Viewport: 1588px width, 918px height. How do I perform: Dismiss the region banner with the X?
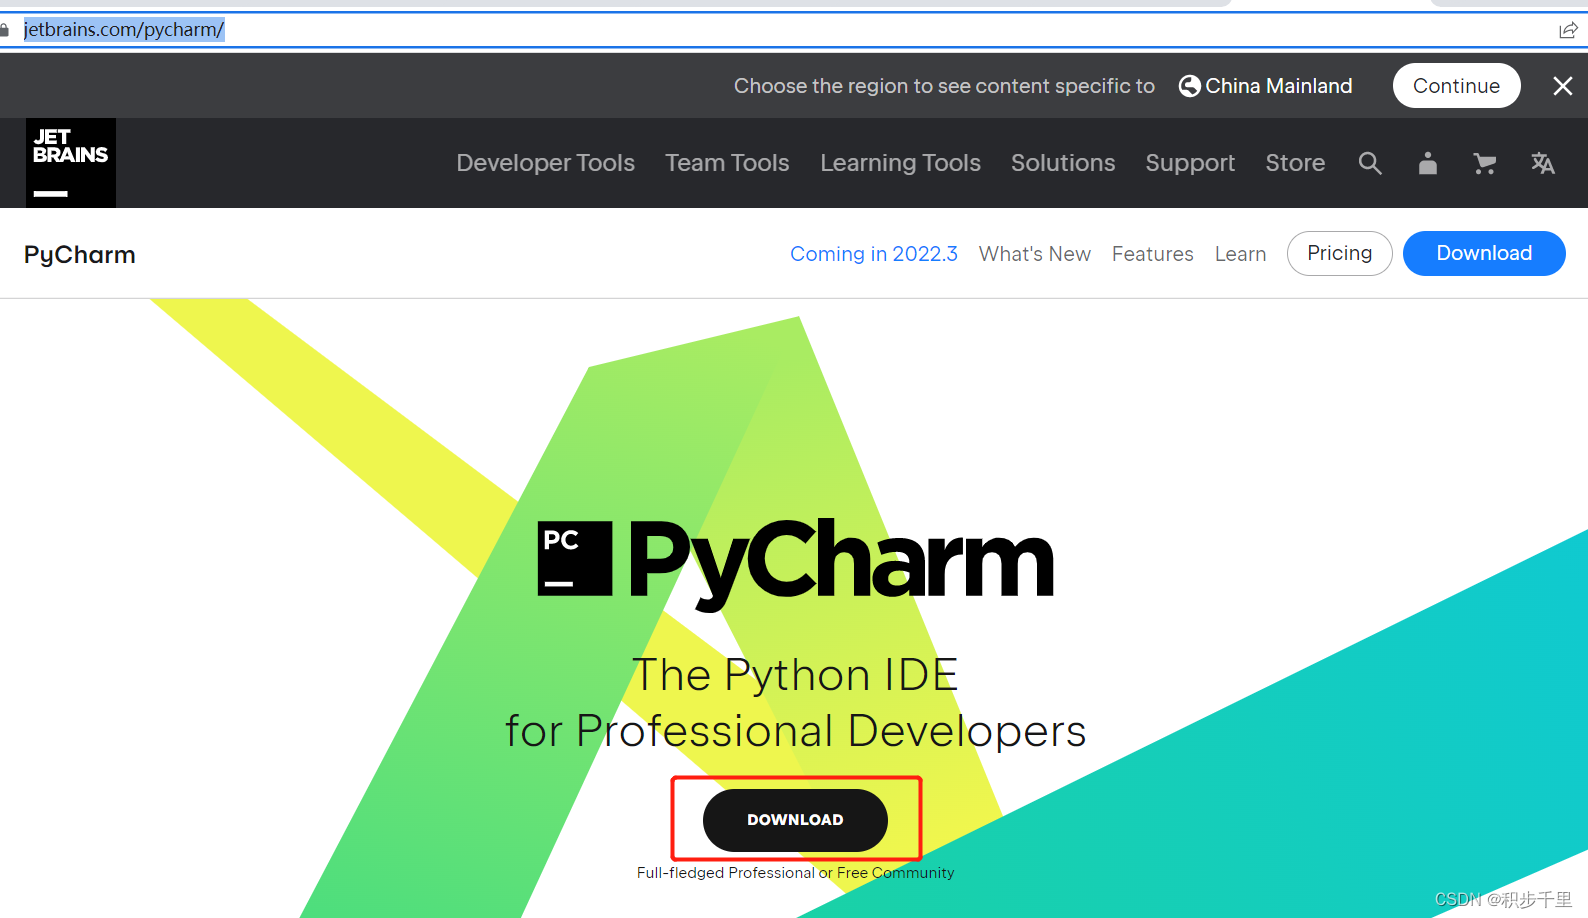[x=1563, y=86]
